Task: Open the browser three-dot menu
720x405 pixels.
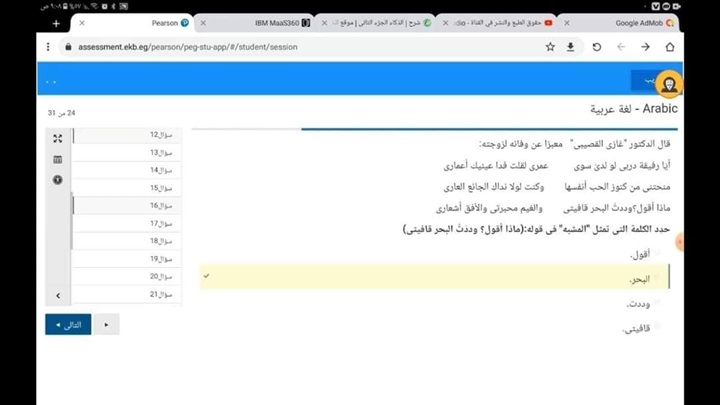Action: 48,47
